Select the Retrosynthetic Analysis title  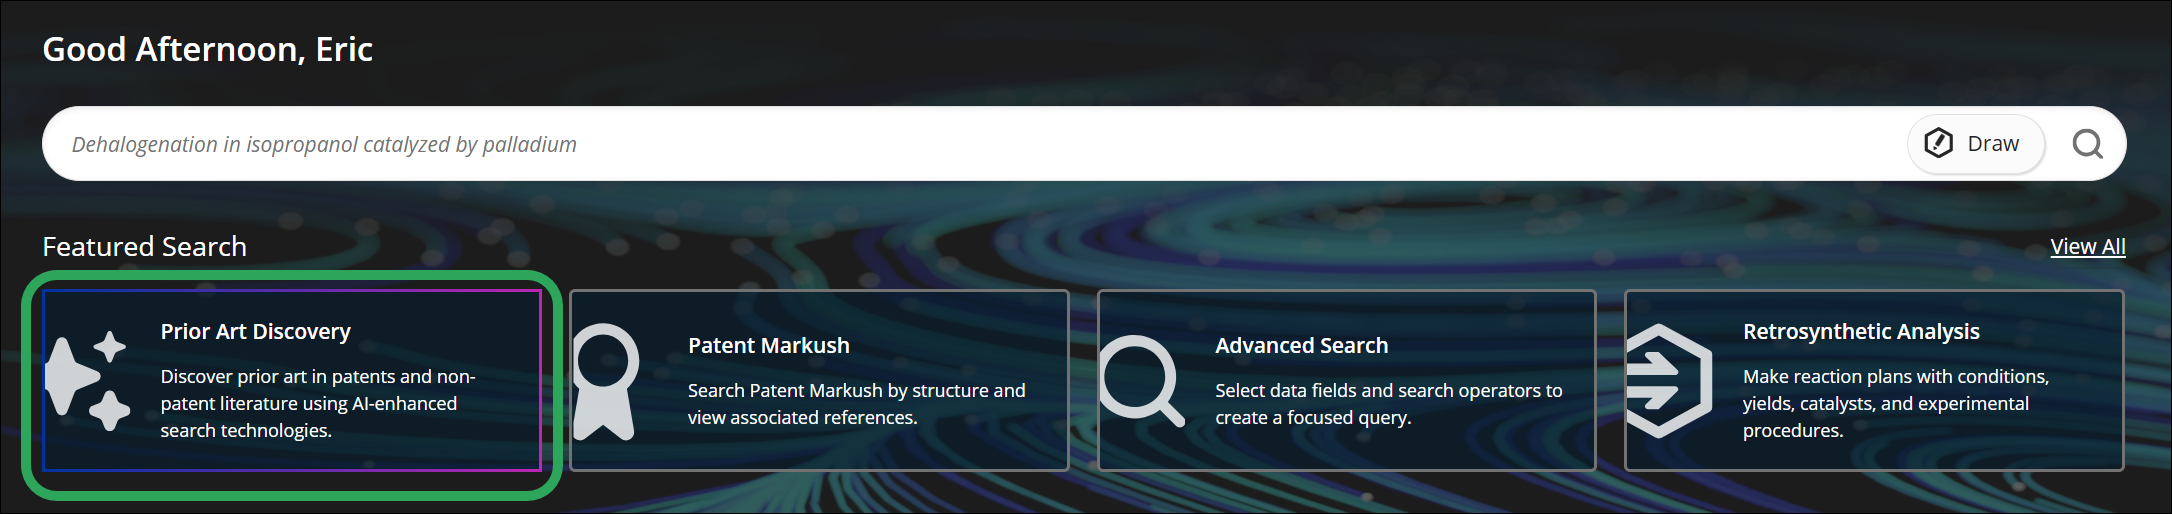1861,331
